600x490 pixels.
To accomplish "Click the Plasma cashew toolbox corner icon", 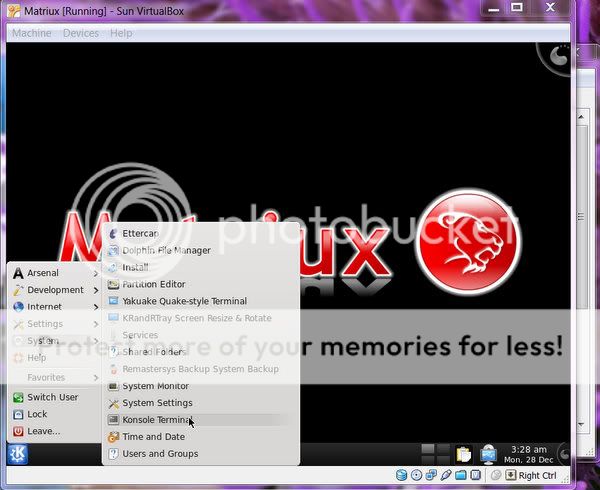I will click(x=558, y=57).
